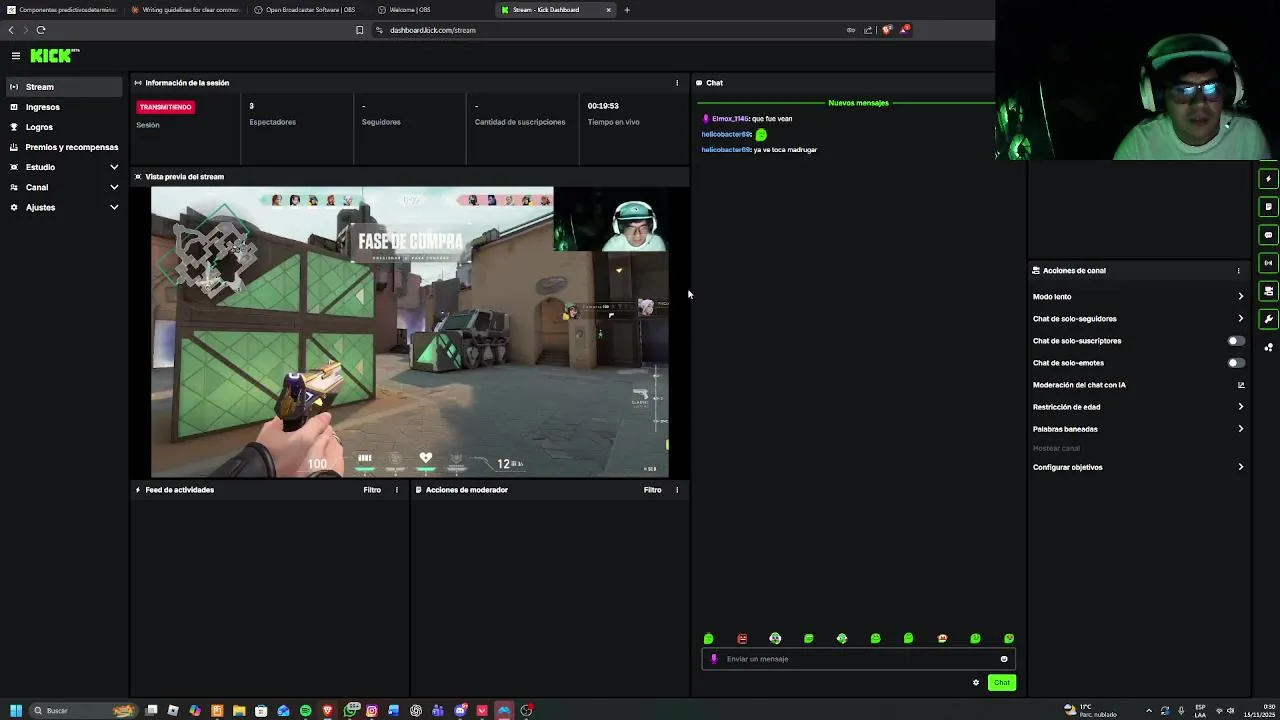1280x720 pixels.
Task: Open moderator actions options menu
Action: (x=677, y=490)
